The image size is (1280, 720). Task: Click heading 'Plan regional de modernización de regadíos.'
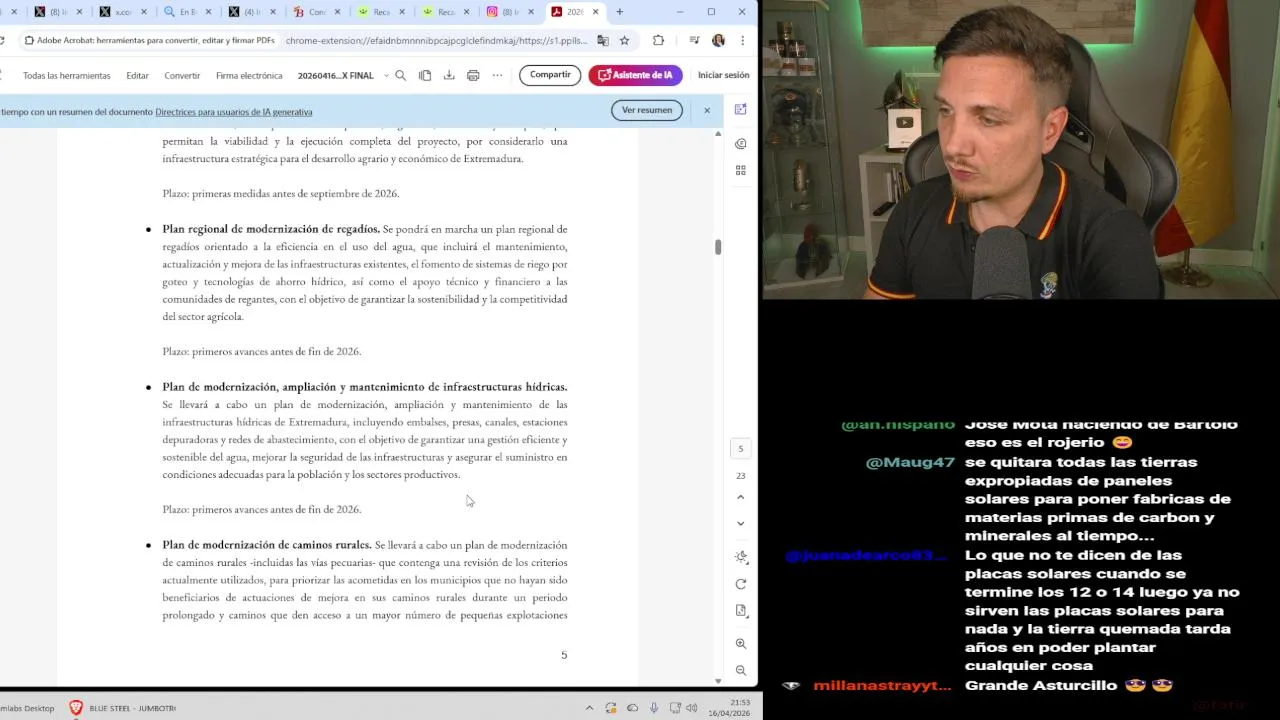click(x=271, y=229)
